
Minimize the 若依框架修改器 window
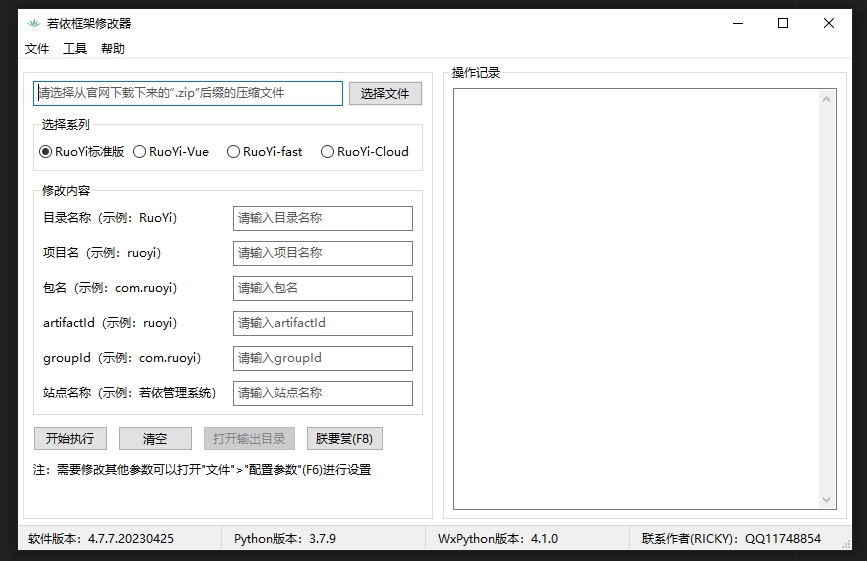tap(738, 23)
